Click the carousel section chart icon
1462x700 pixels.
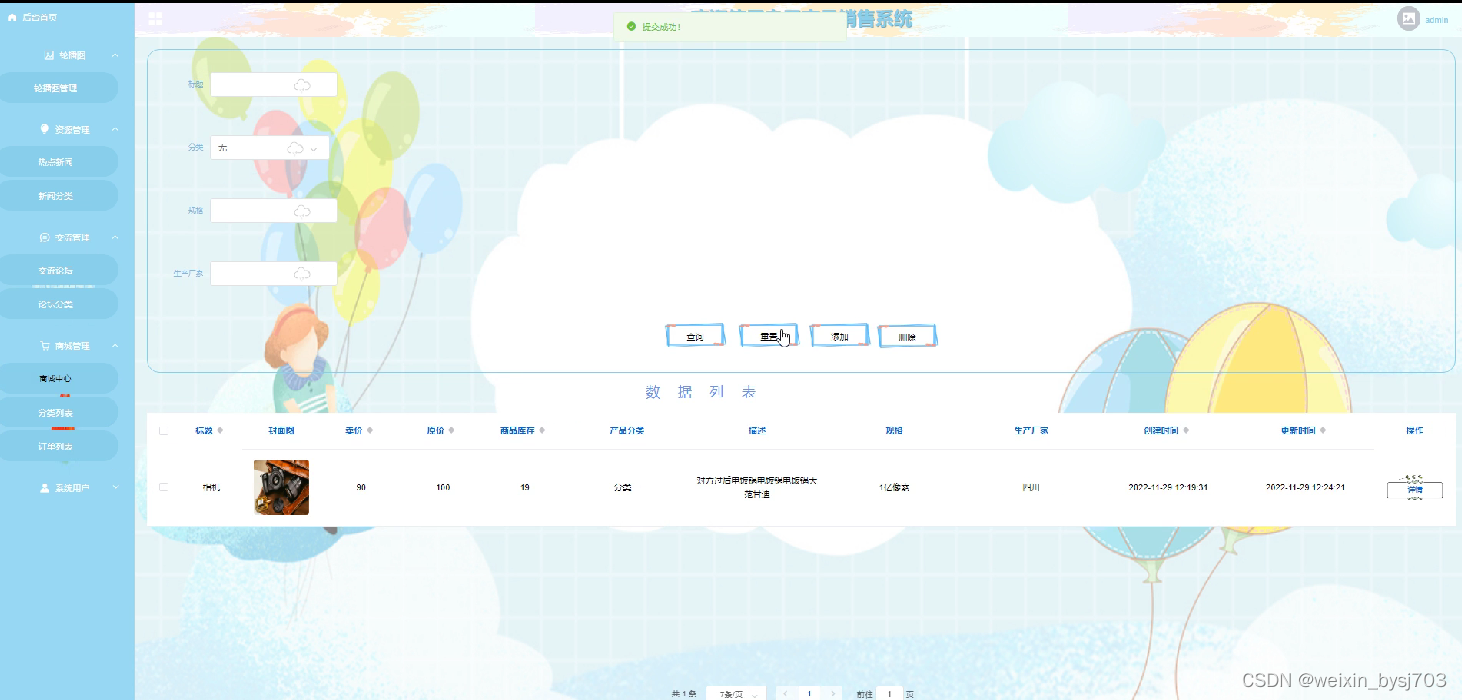(x=49, y=55)
